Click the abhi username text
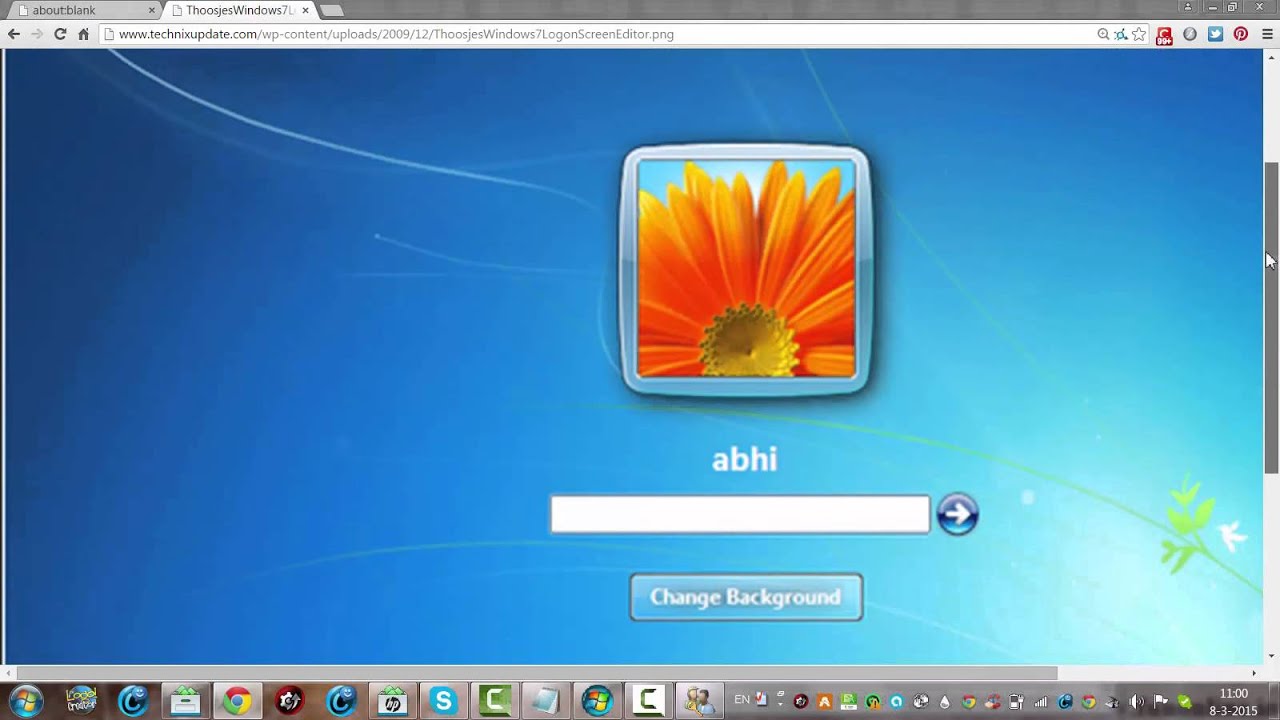The height and width of the screenshot is (720, 1280). pyautogui.click(x=744, y=459)
